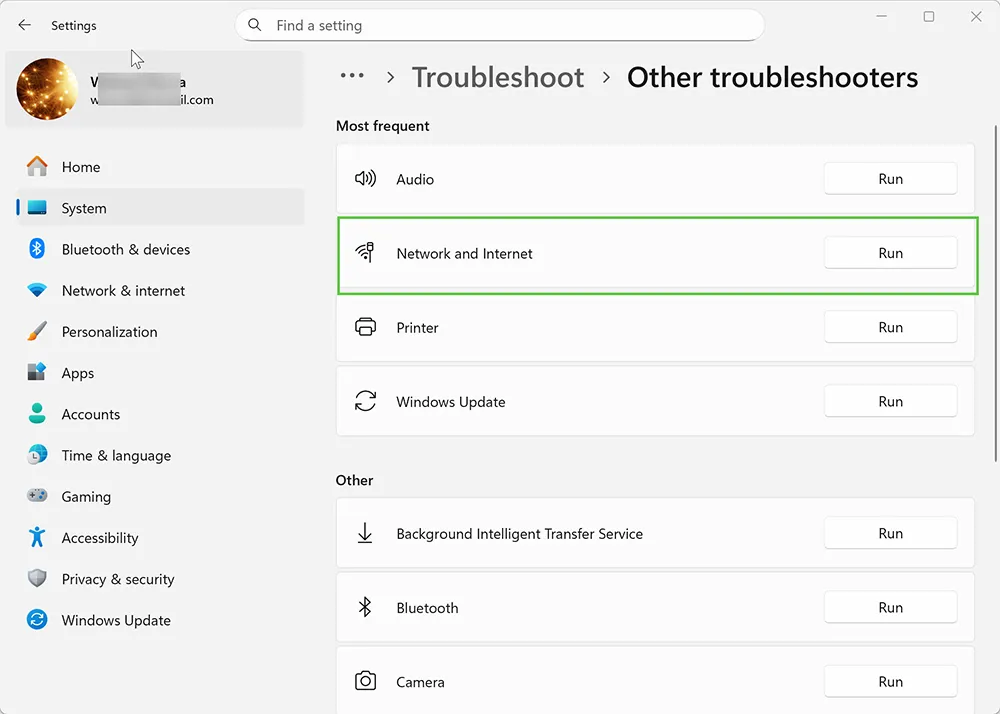The image size is (1000, 714).
Task: Open the breadcrumb ellipsis overflow menu
Action: [352, 76]
